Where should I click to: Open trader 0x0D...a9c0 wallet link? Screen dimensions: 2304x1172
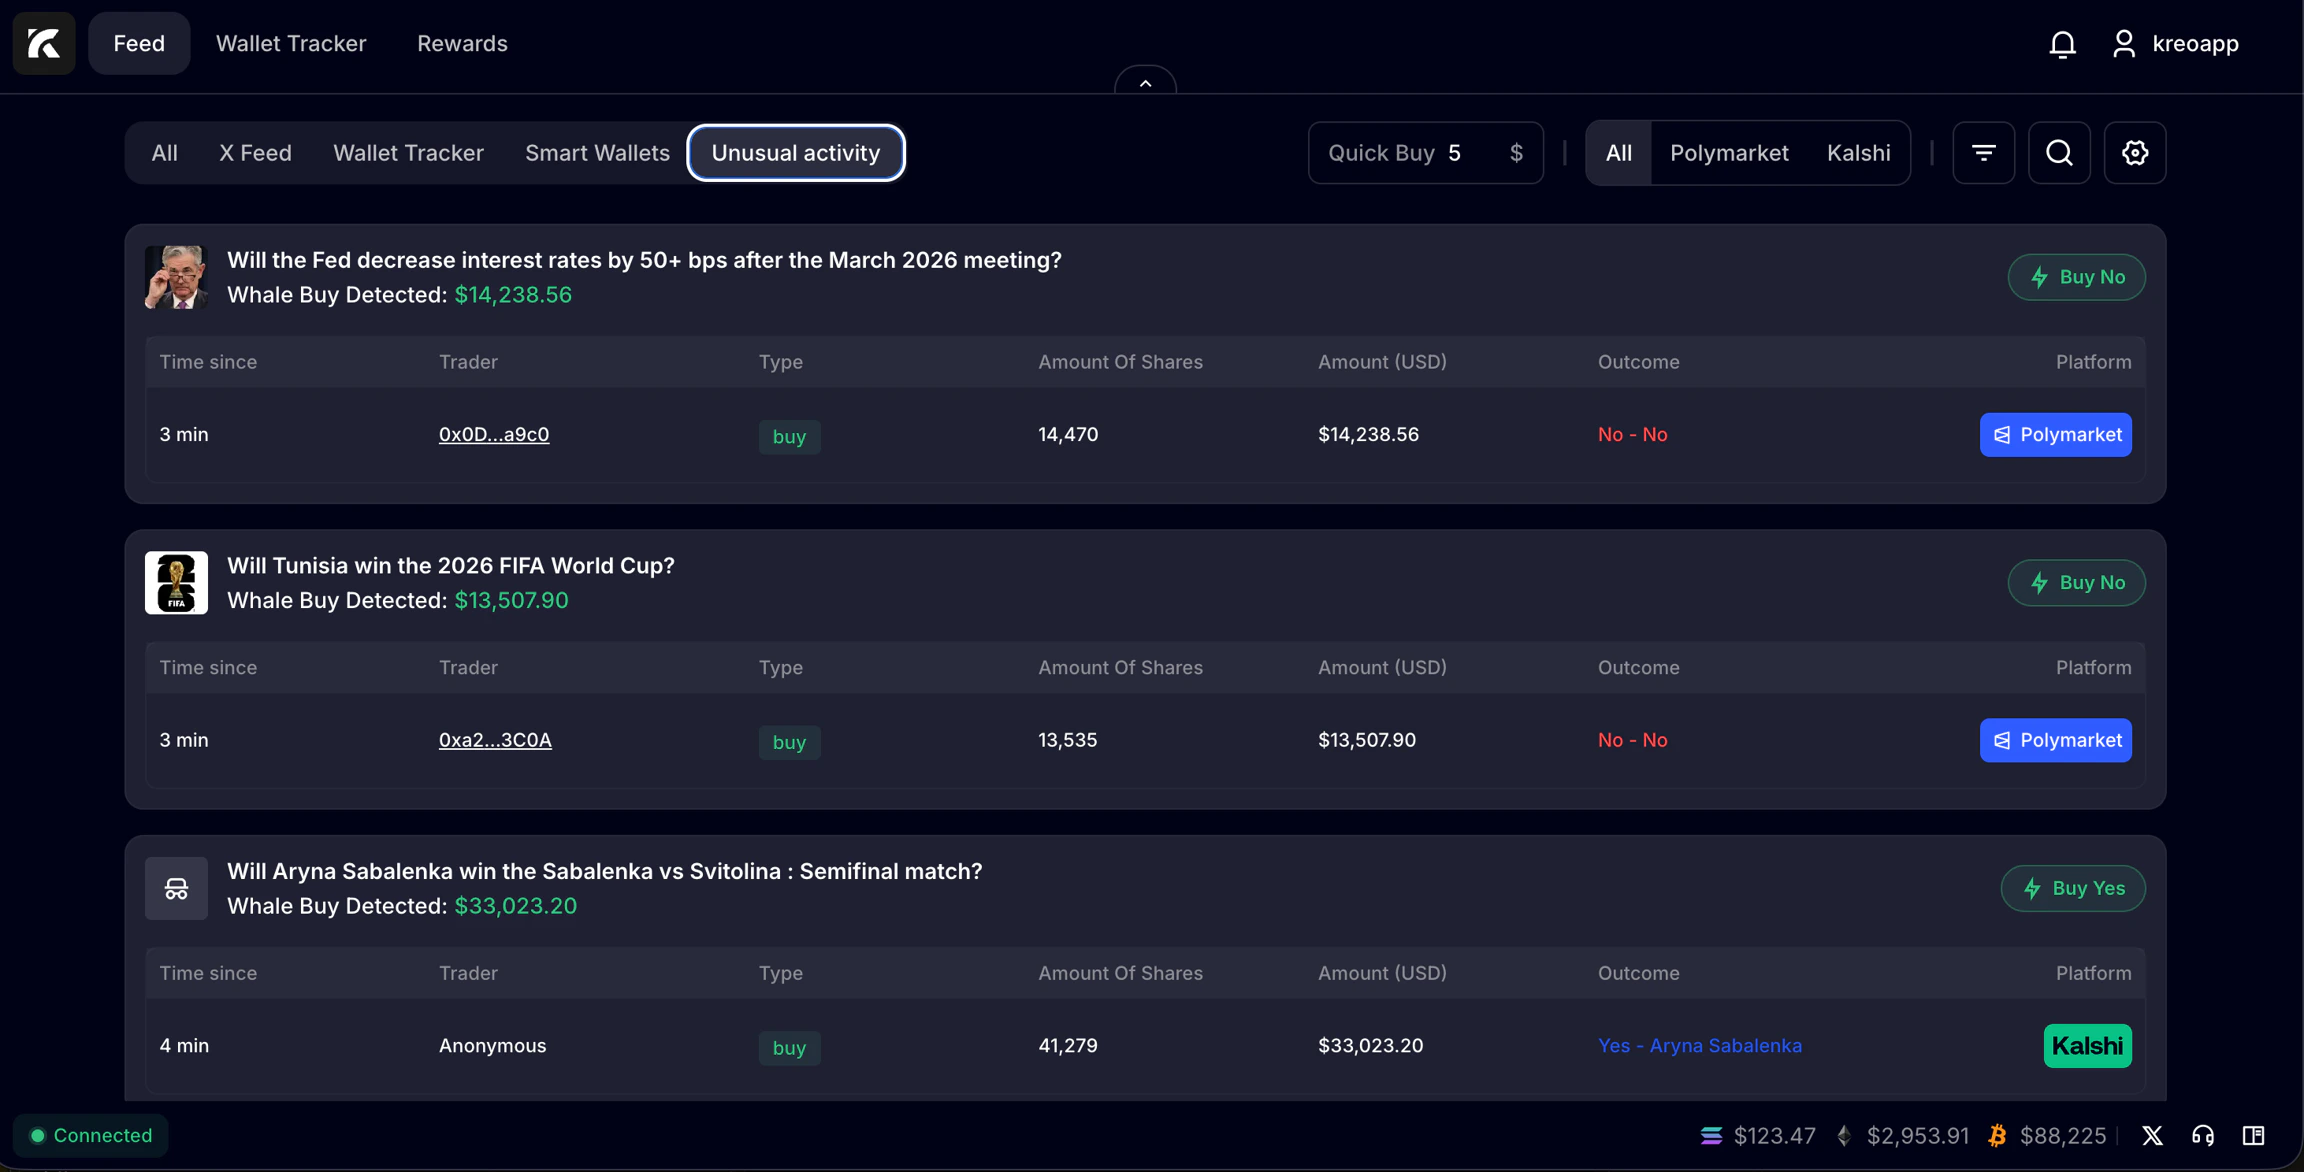pyautogui.click(x=494, y=434)
